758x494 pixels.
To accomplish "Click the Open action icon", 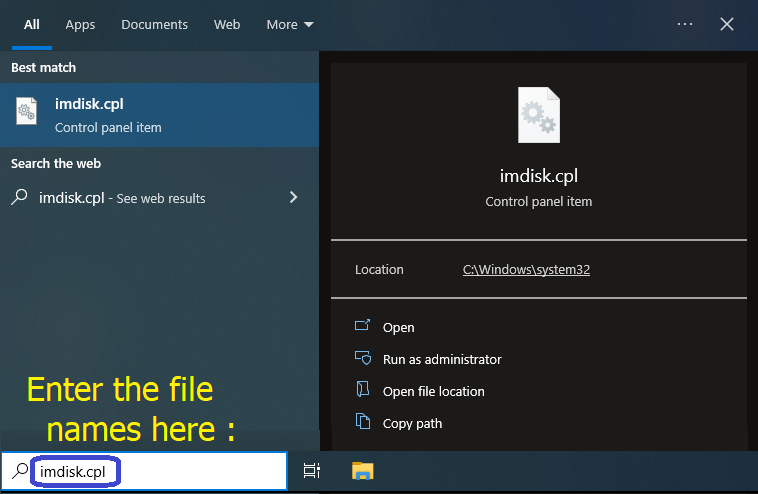I will coord(363,325).
